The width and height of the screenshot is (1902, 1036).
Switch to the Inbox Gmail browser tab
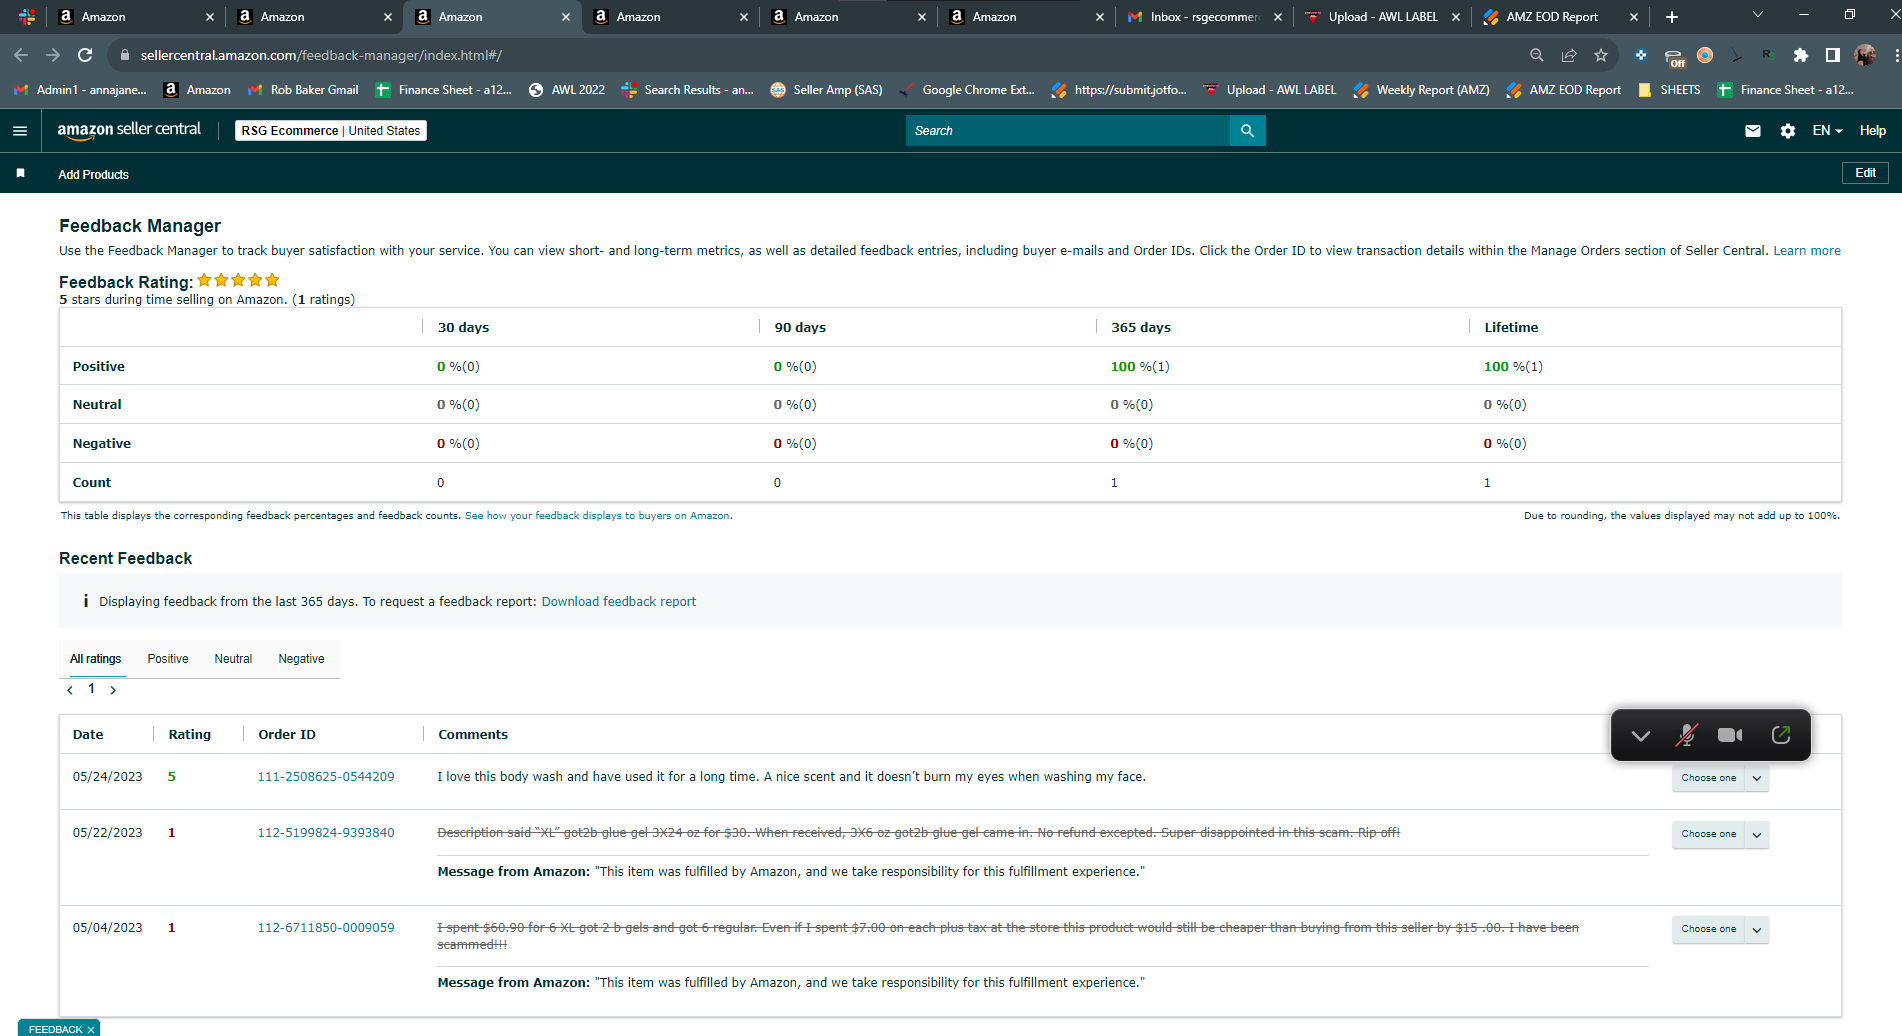pyautogui.click(x=1202, y=17)
